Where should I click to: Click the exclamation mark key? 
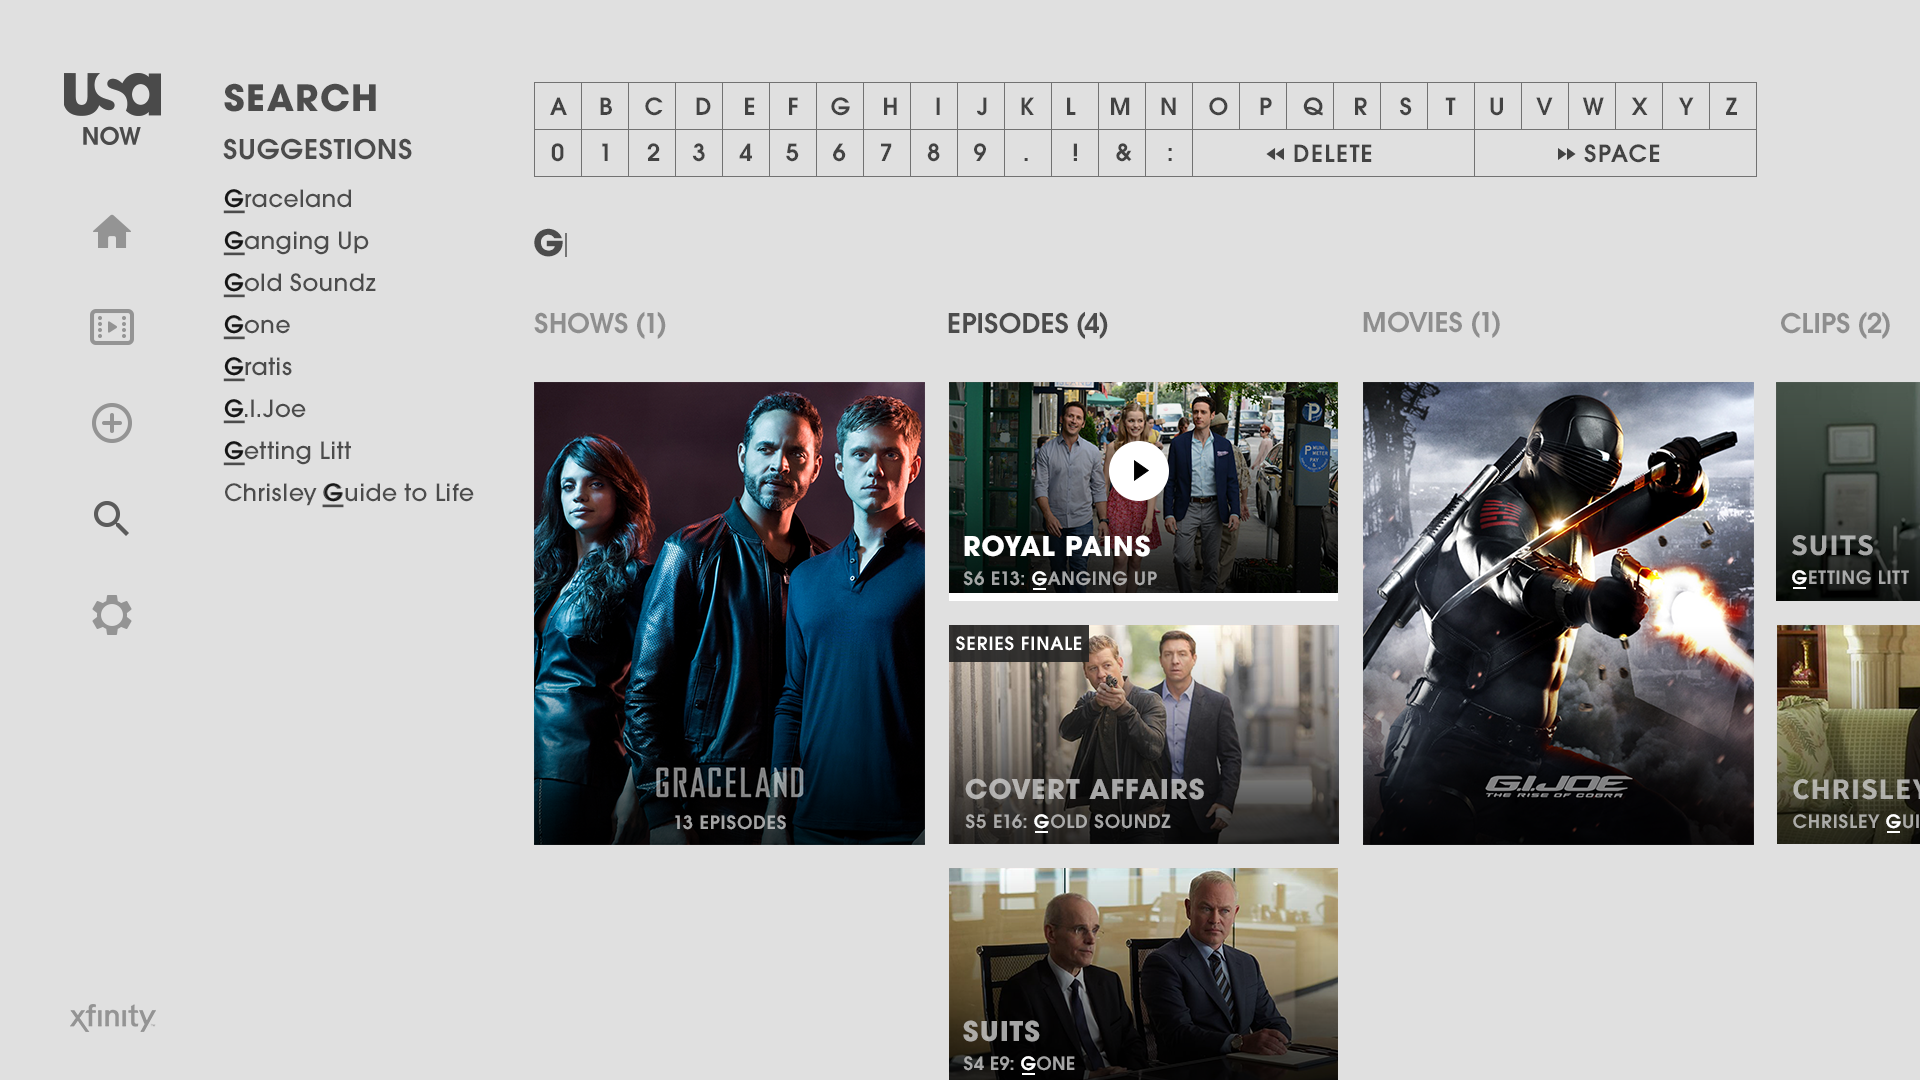(1075, 153)
